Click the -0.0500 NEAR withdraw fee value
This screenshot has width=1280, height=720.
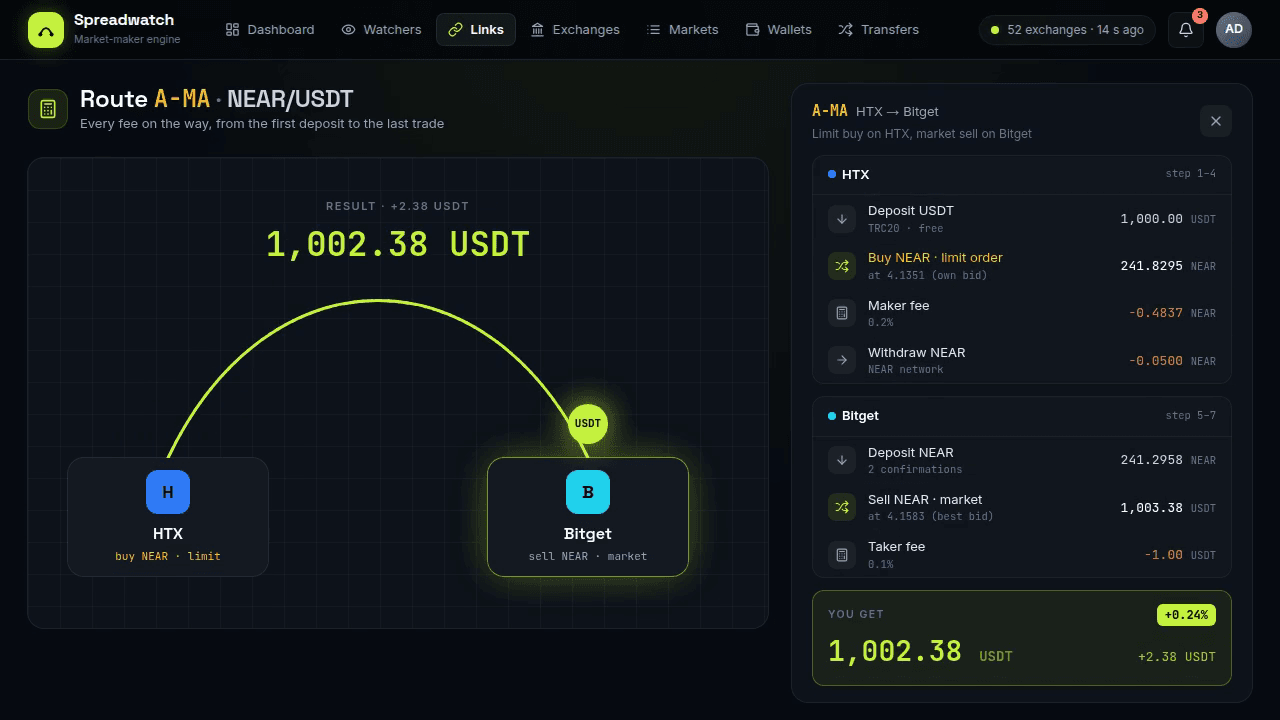[x=1172, y=361]
